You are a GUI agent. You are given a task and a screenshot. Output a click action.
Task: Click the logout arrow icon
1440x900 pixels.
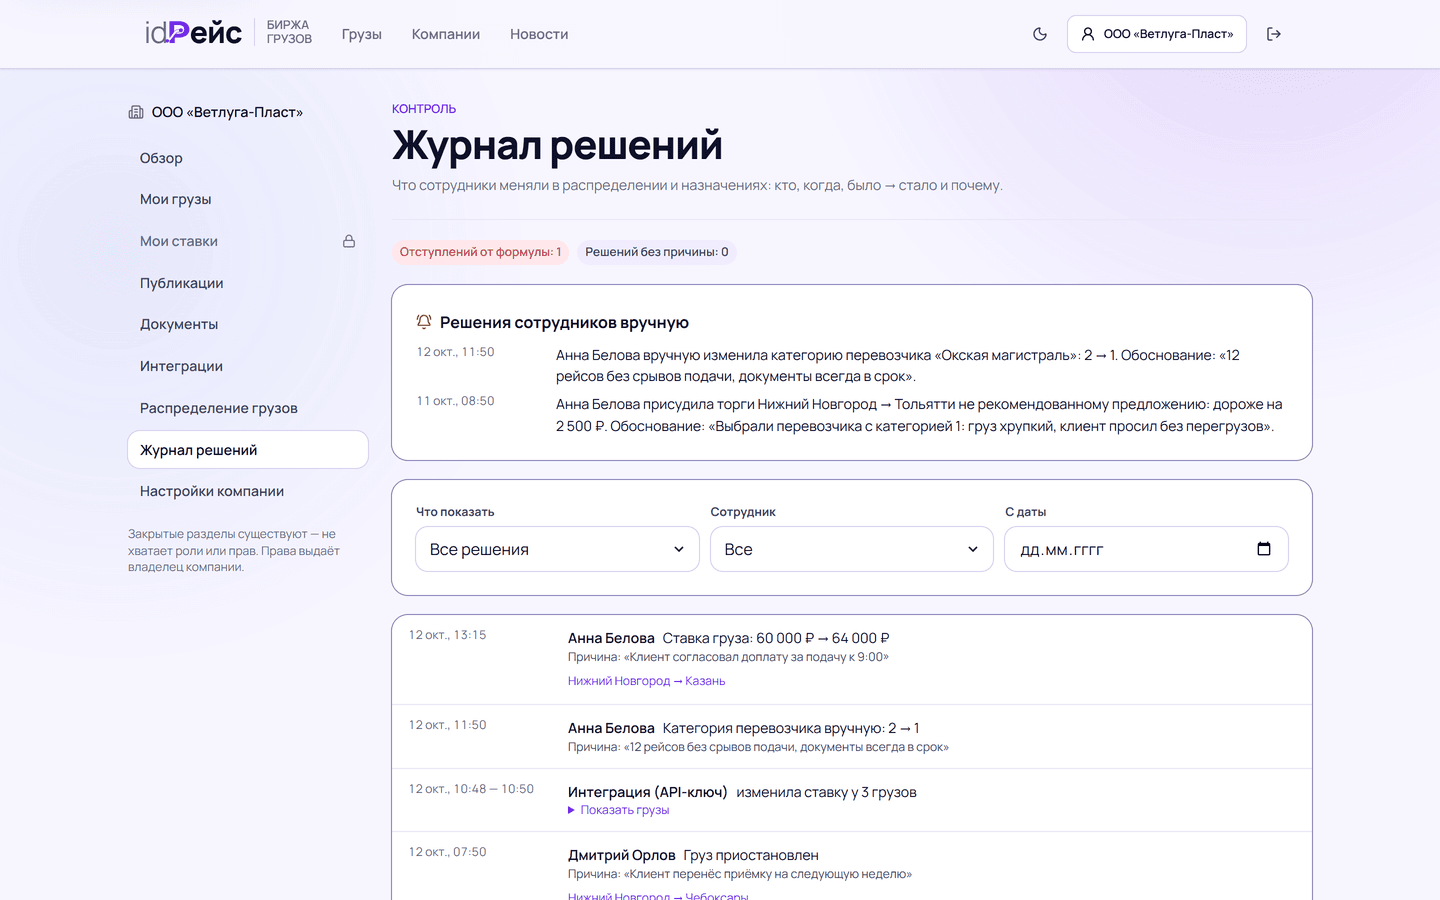pos(1274,34)
